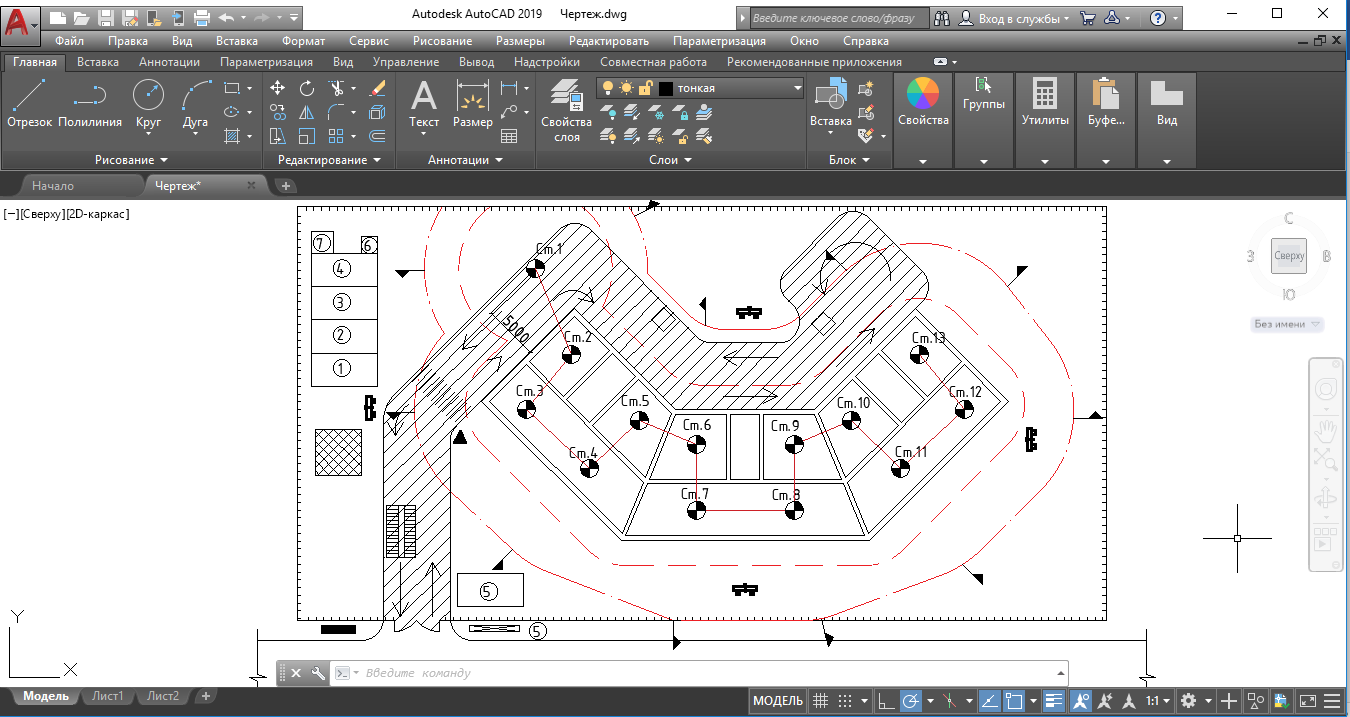
Task: Open the Файл menu
Action: (70, 41)
